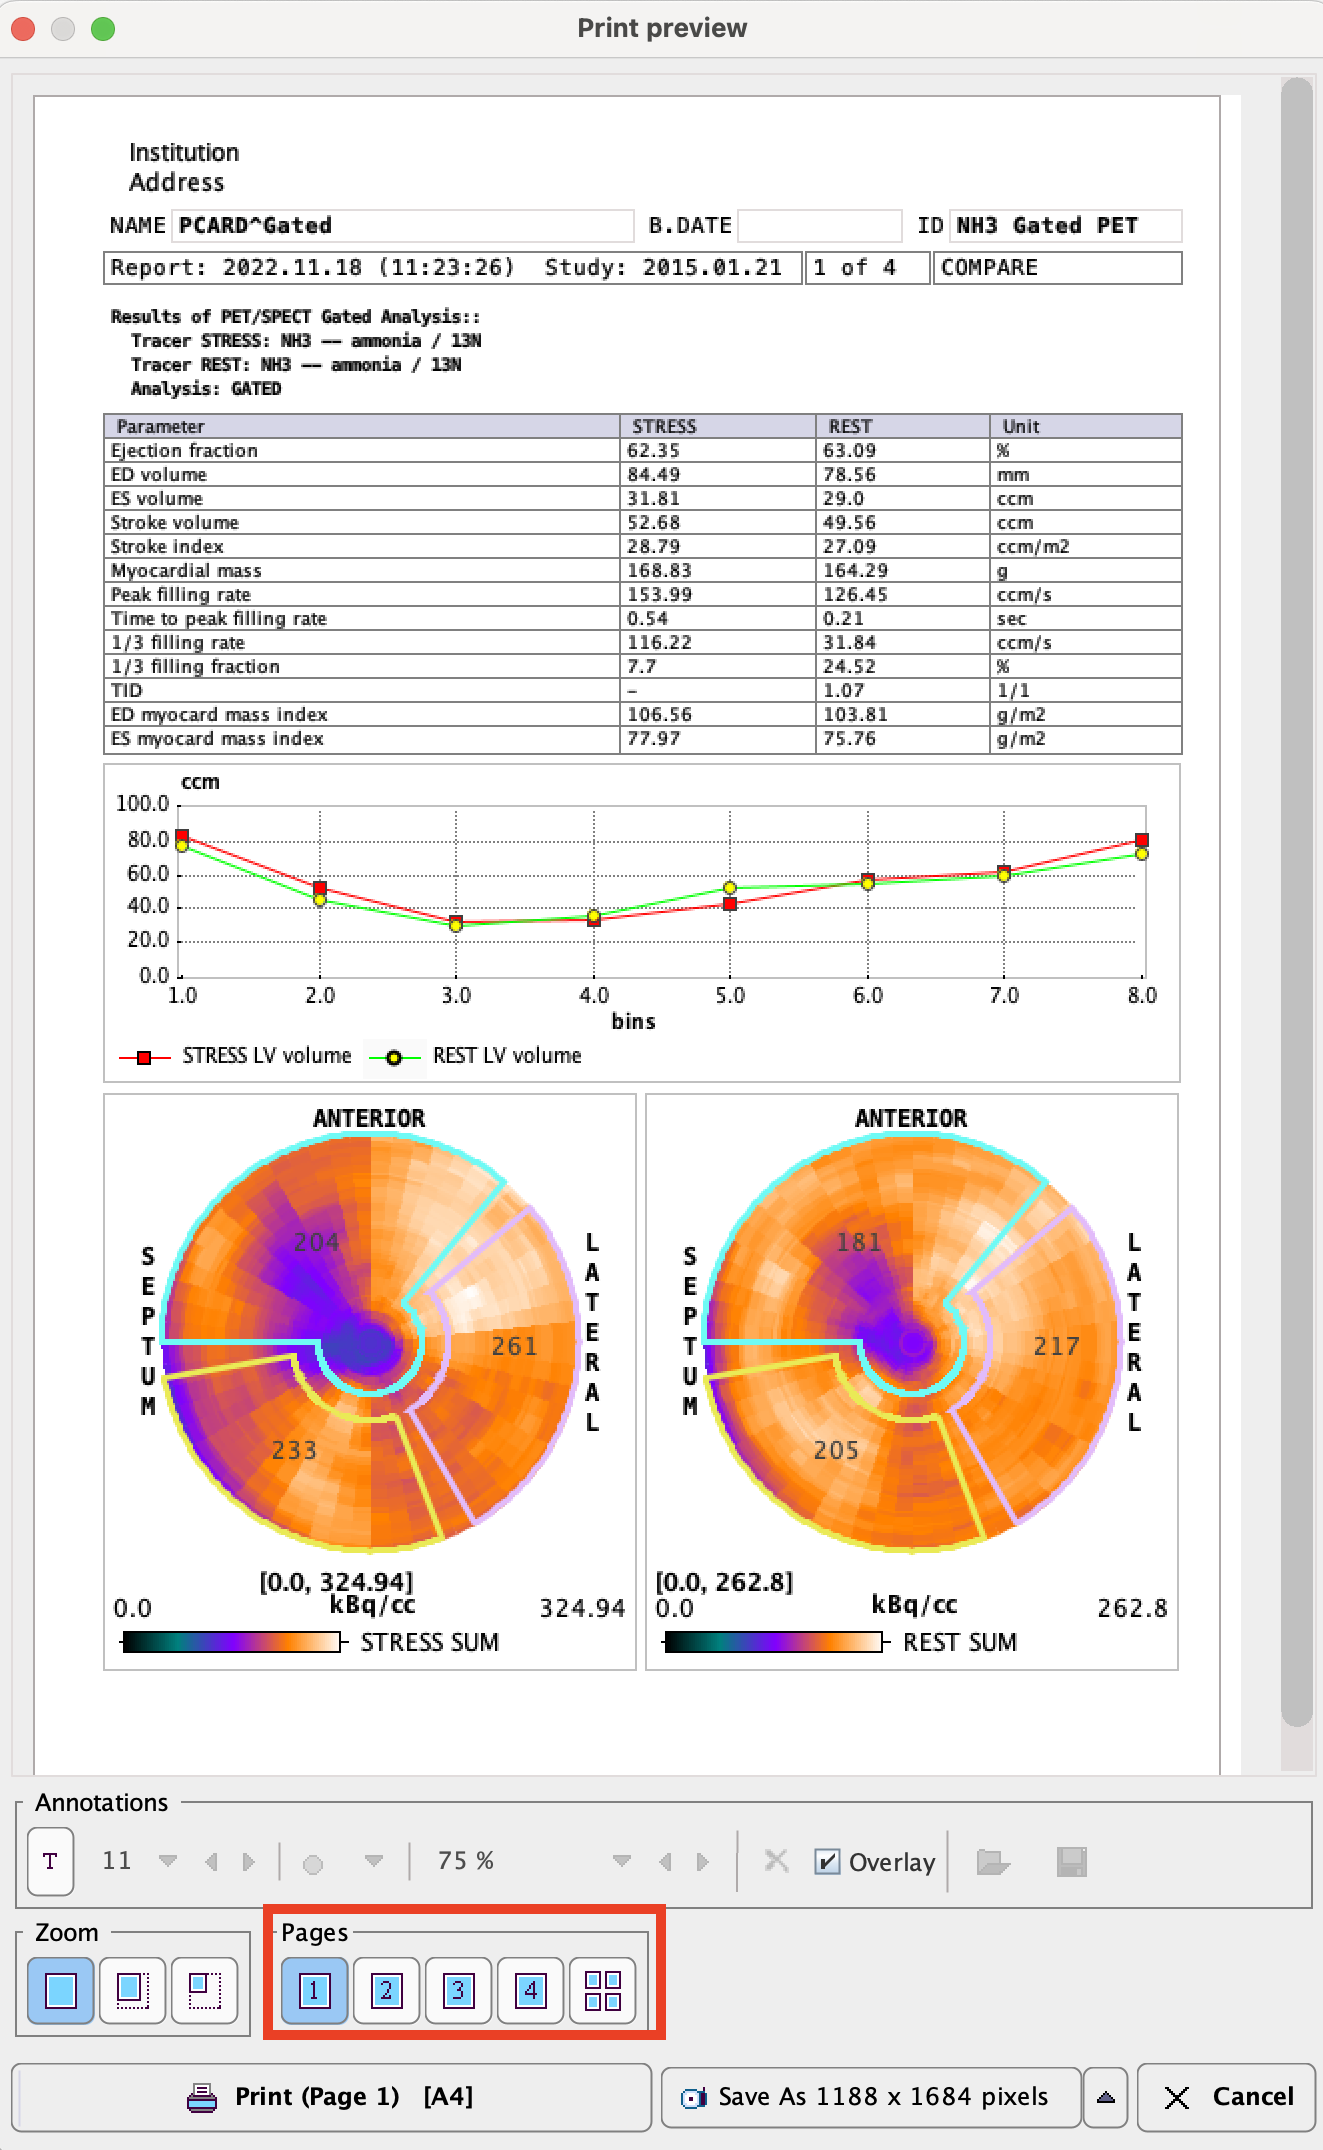Show all pages grid view
This screenshot has width=1323, height=2150.
tap(602, 1990)
